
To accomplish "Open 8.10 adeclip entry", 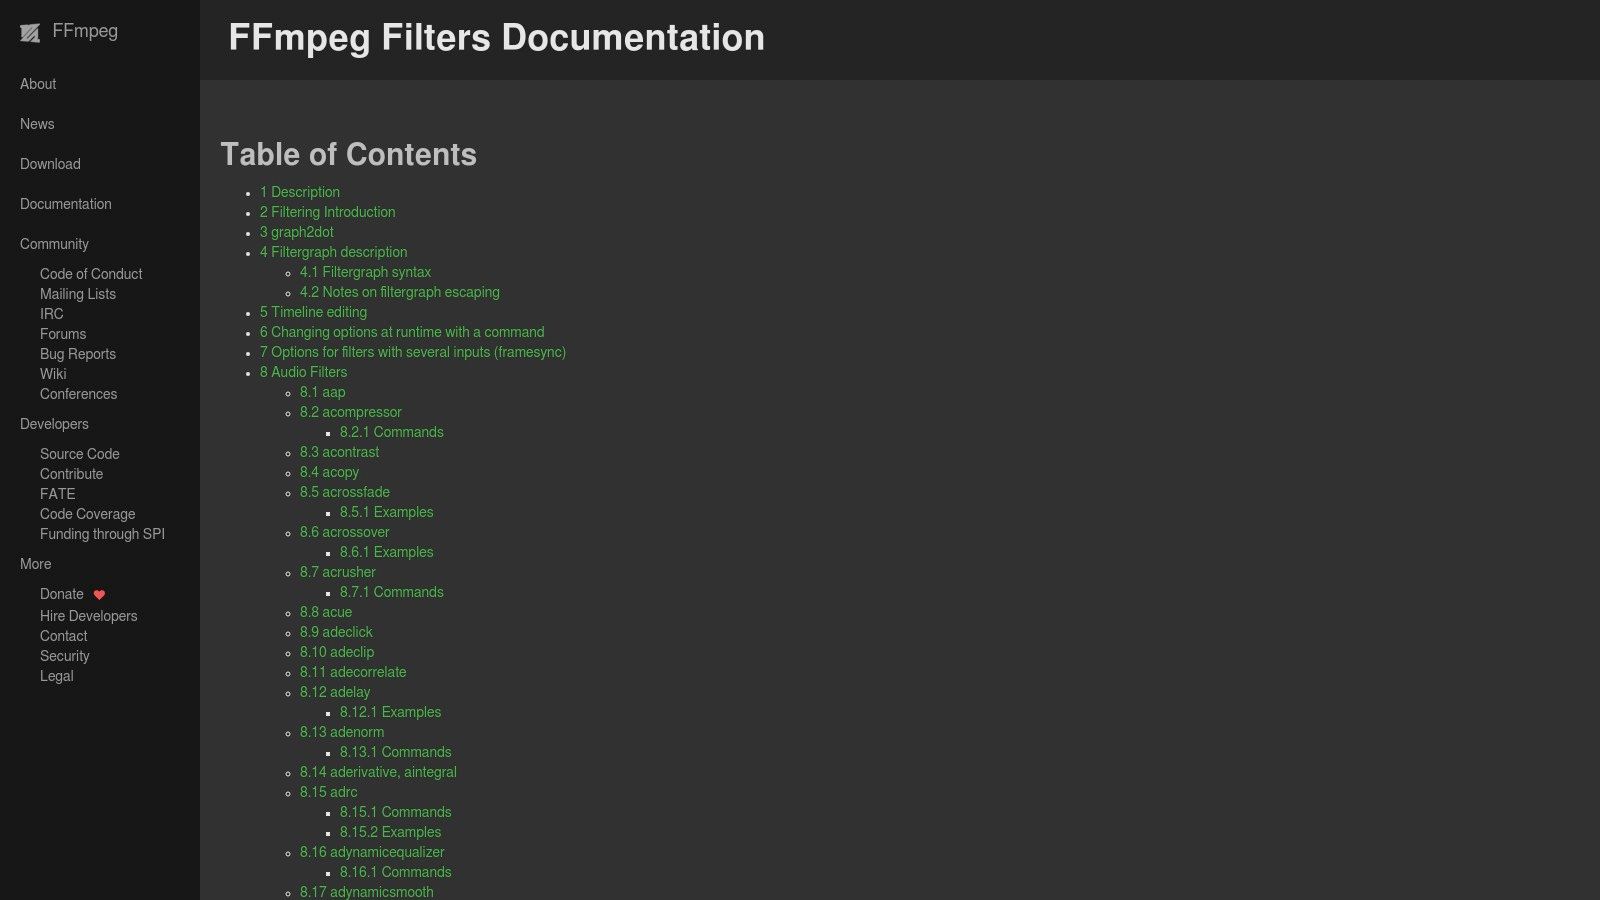I will pyautogui.click(x=337, y=652).
